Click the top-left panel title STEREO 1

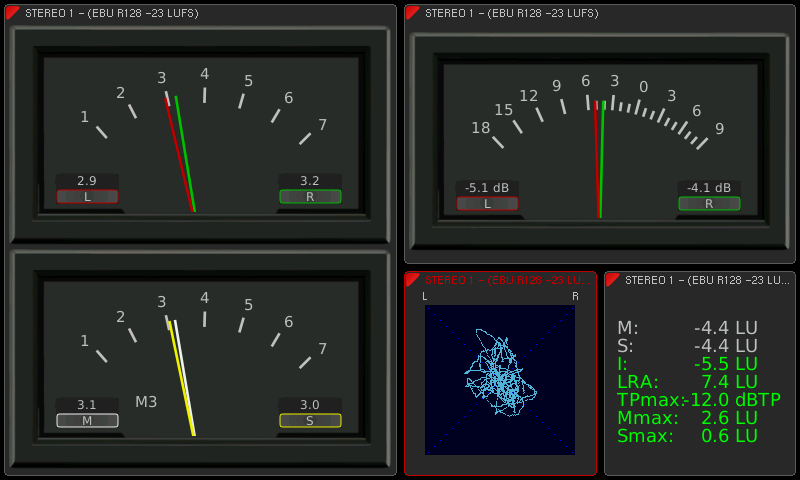coord(112,13)
